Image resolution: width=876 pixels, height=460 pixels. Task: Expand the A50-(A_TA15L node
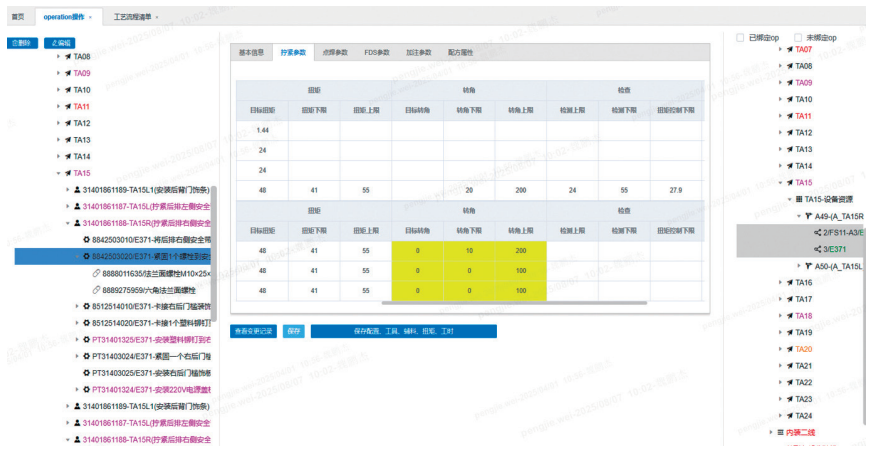[x=798, y=266]
